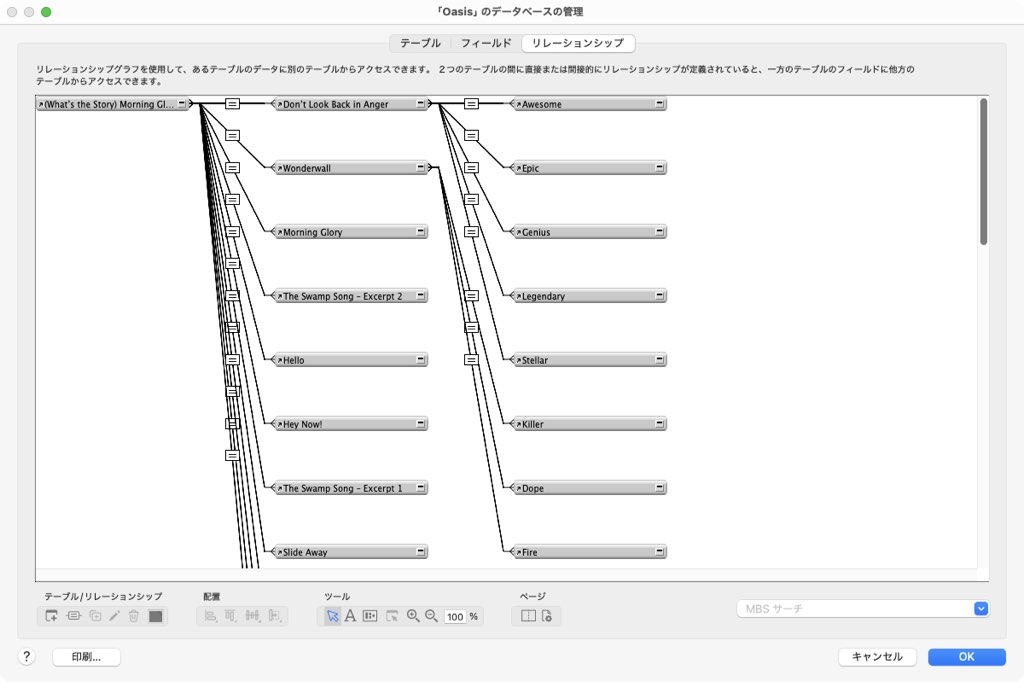Viewport: 1024px width, 682px height.
Task: Select the arrow pointer tool
Action: pyautogui.click(x=332, y=616)
